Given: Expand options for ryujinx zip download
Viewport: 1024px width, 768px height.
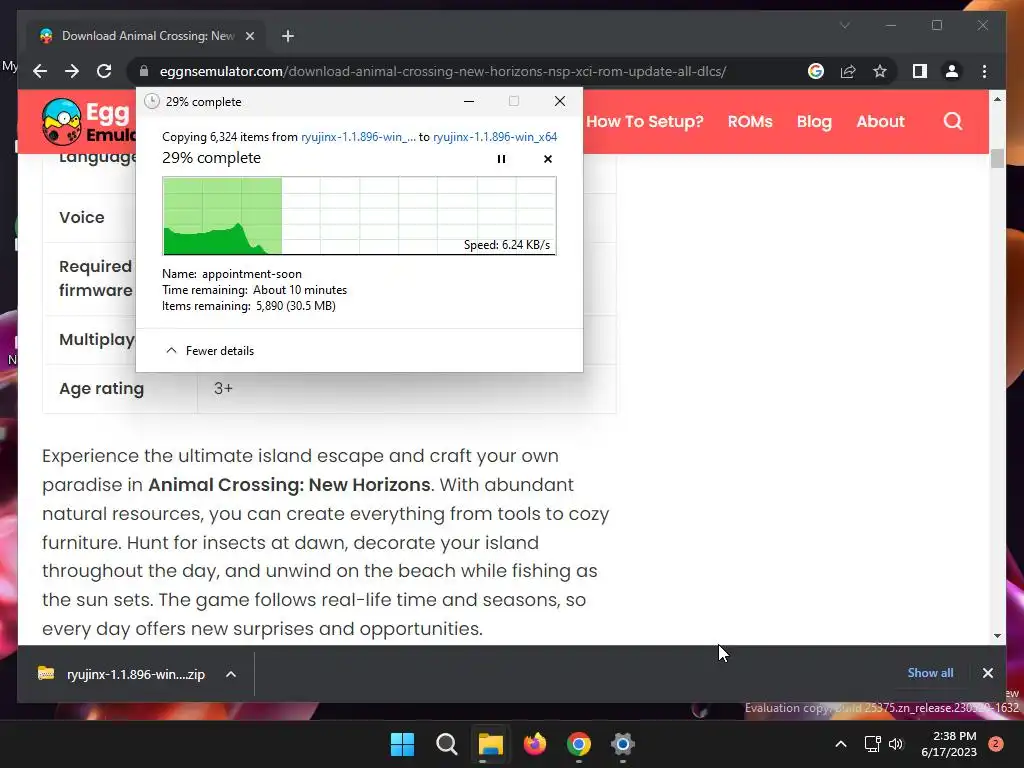Looking at the screenshot, I should point(231,674).
